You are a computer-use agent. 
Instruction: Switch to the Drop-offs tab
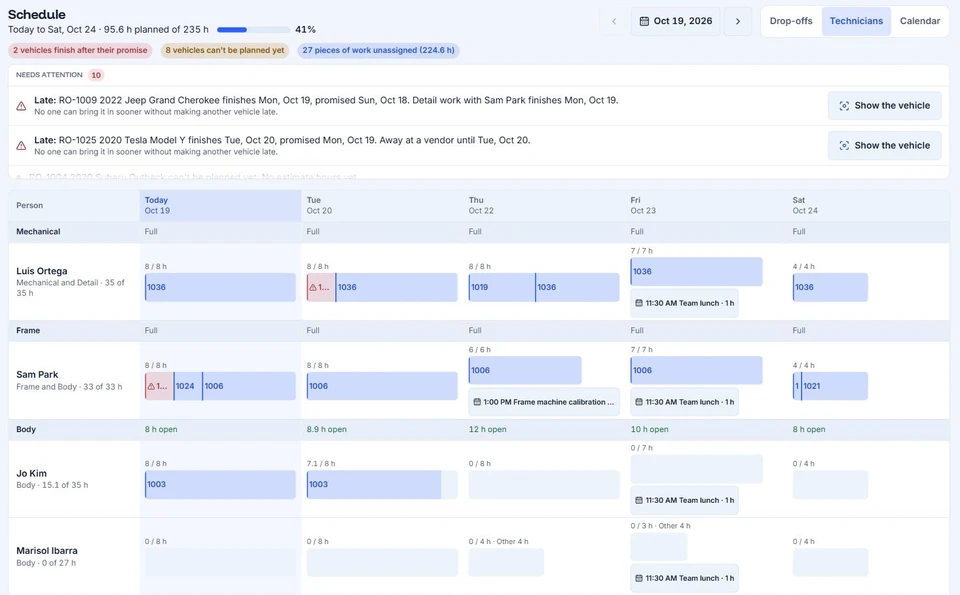coord(791,21)
